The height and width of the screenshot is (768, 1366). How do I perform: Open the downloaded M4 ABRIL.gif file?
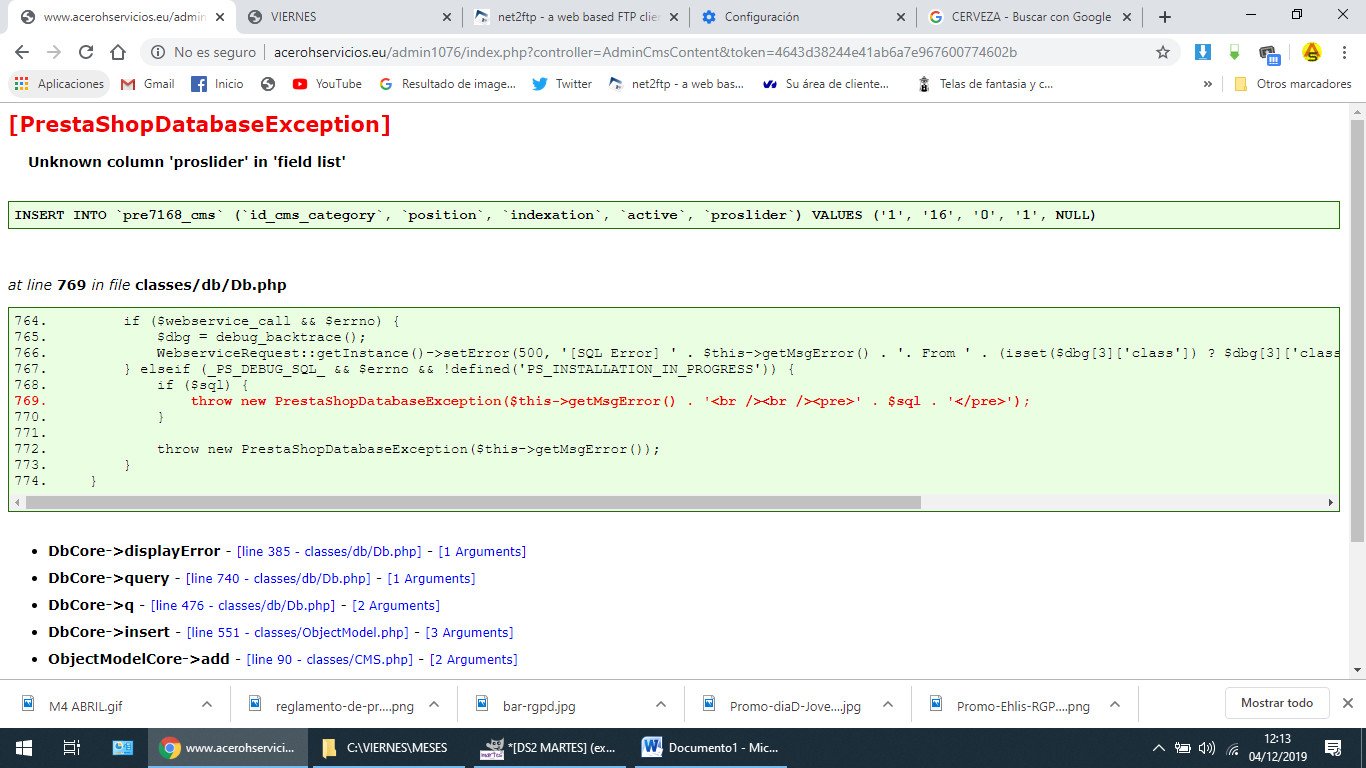coord(85,705)
